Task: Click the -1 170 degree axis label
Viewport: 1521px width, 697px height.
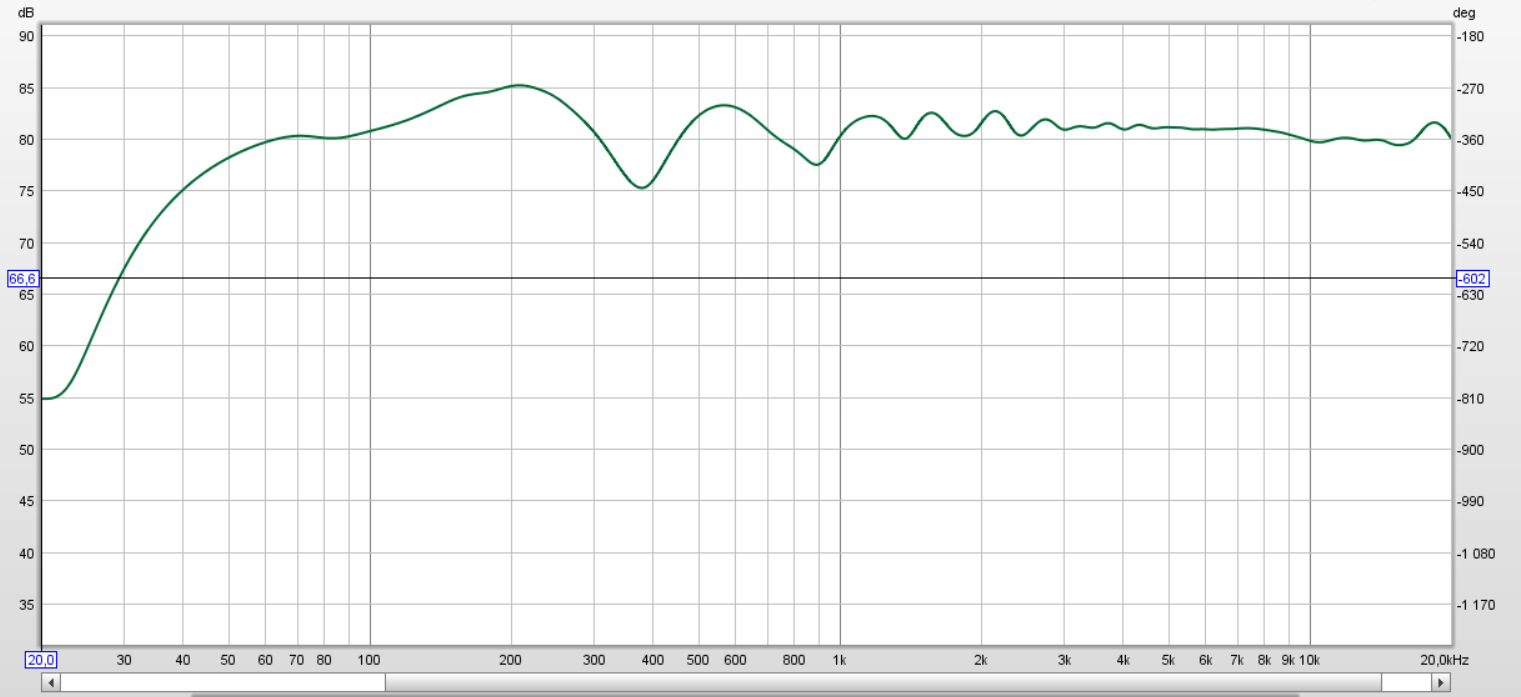Action: click(x=1476, y=605)
